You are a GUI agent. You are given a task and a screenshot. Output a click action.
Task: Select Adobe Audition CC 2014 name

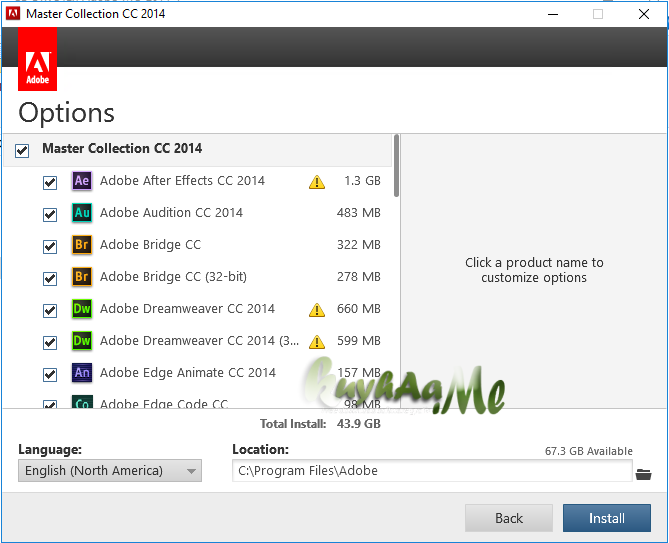[171, 212]
